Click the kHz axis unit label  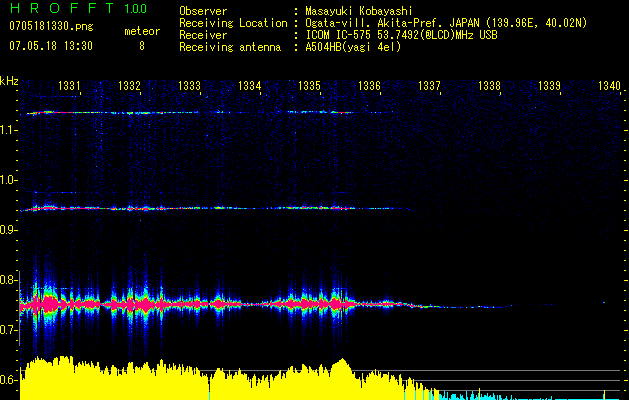(9, 81)
